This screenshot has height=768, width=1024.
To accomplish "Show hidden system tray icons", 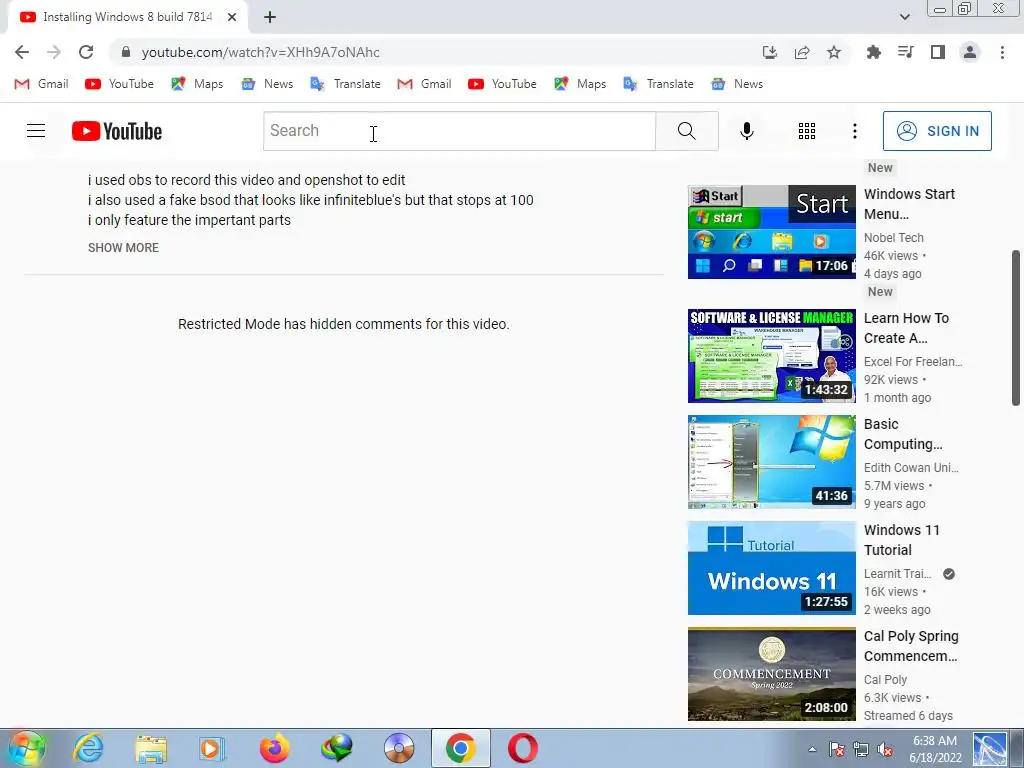I will pos(812,749).
